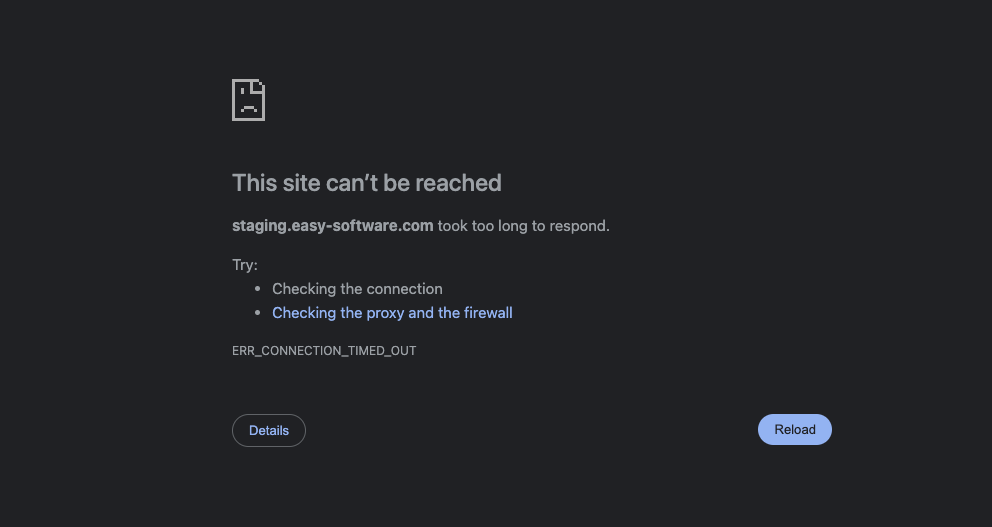
Task: Click the folded corner of the page icon
Action: [259, 86]
